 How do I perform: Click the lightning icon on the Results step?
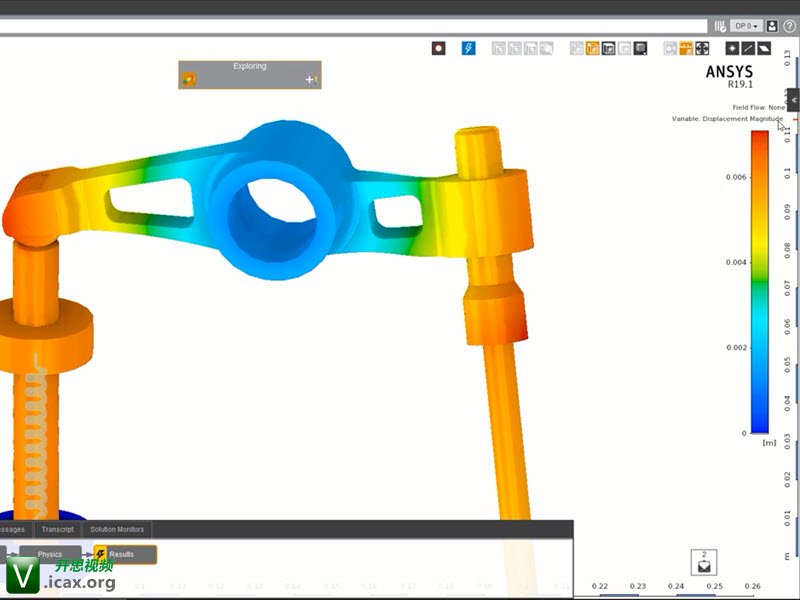(101, 554)
